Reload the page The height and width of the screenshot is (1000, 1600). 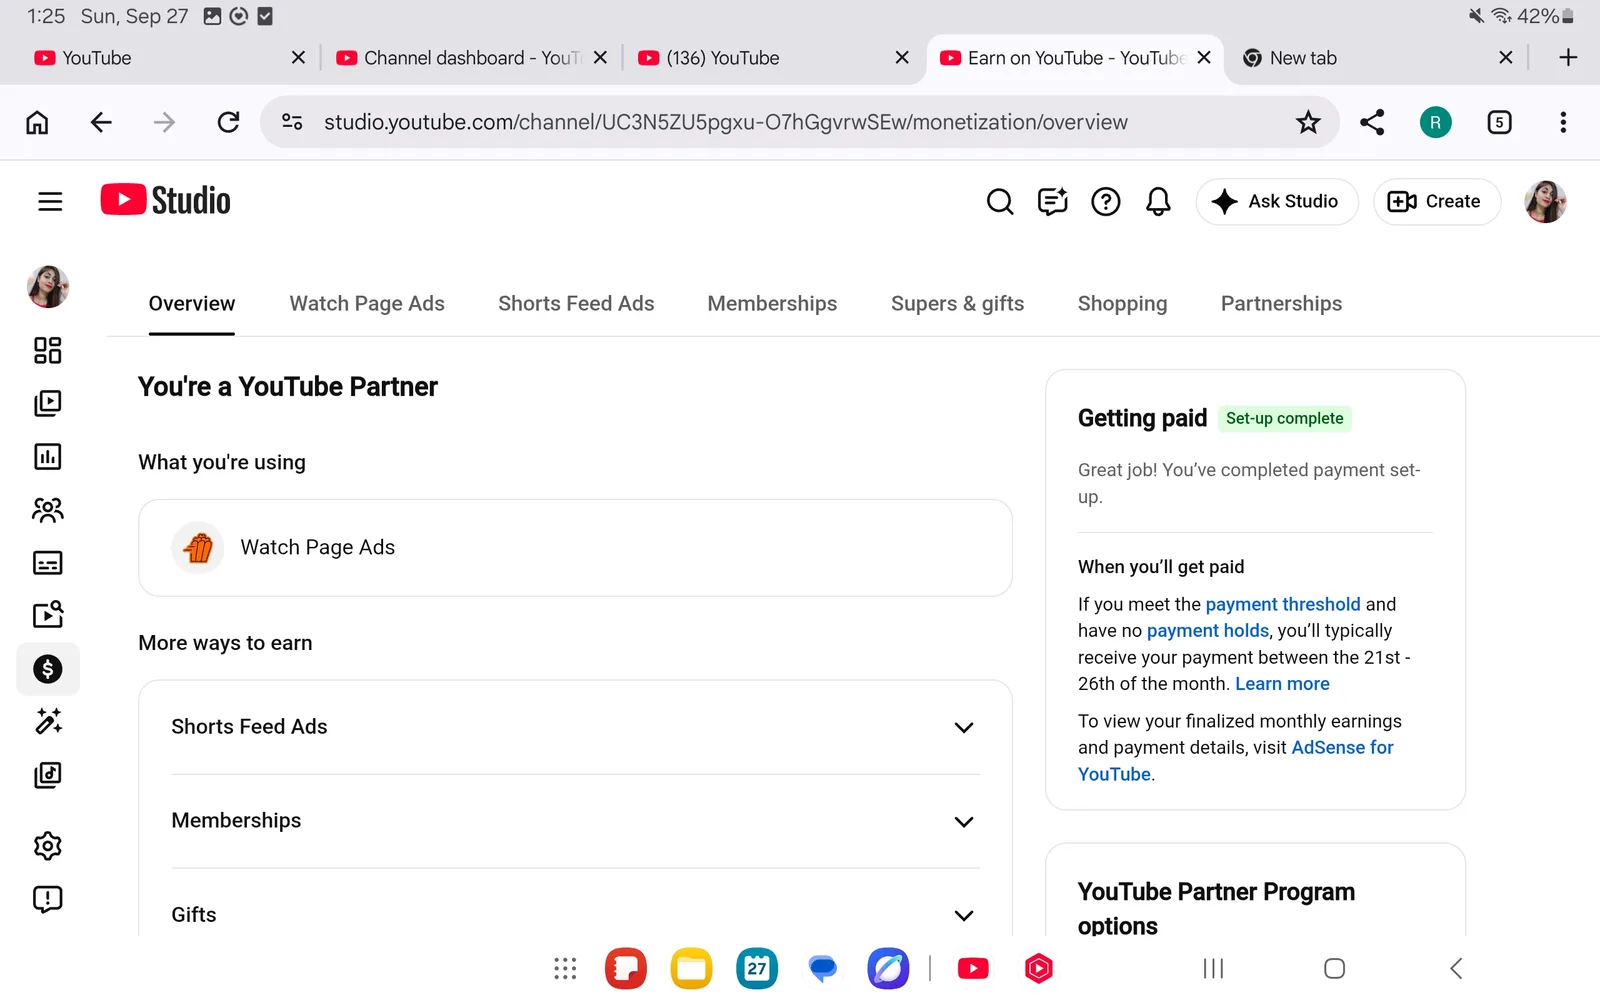(x=228, y=122)
